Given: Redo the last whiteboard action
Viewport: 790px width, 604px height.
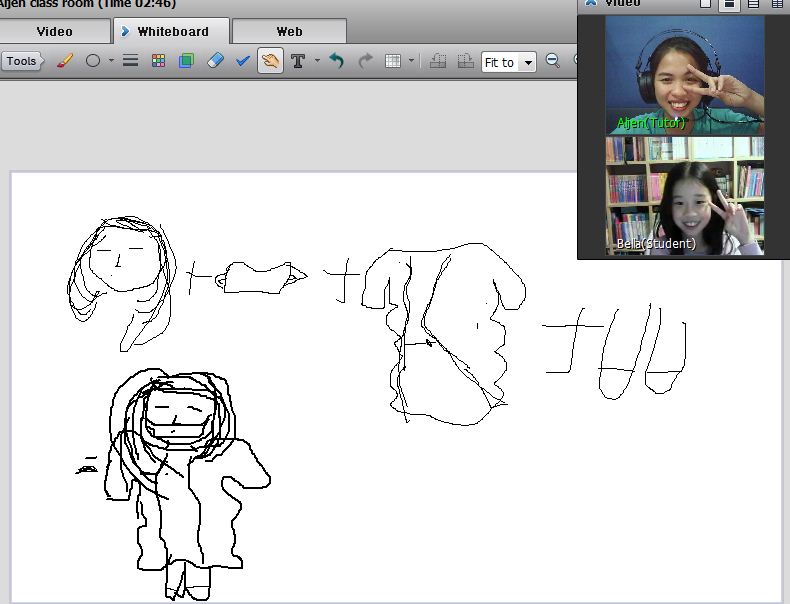Looking at the screenshot, I should 365,61.
